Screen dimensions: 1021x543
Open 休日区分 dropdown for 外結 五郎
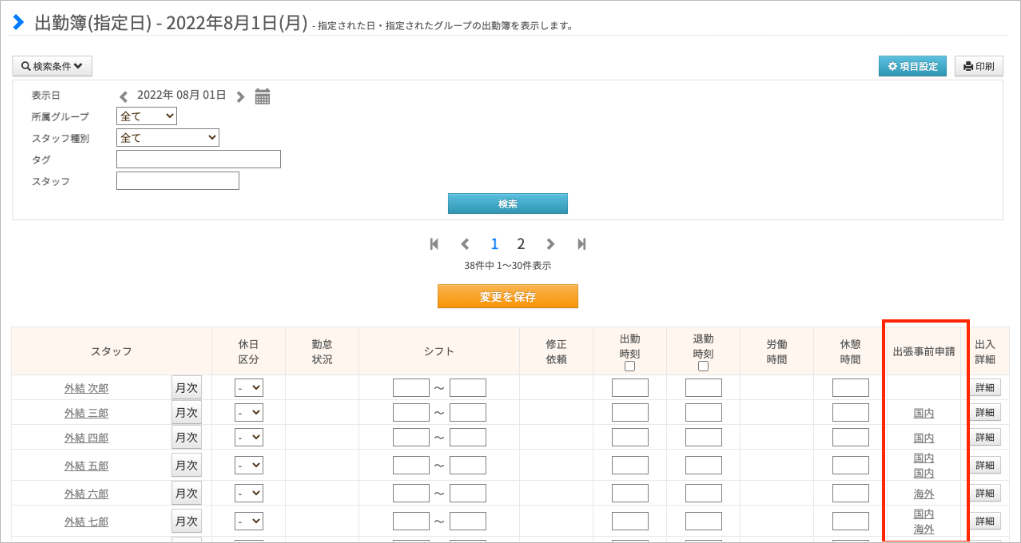[x=249, y=466]
